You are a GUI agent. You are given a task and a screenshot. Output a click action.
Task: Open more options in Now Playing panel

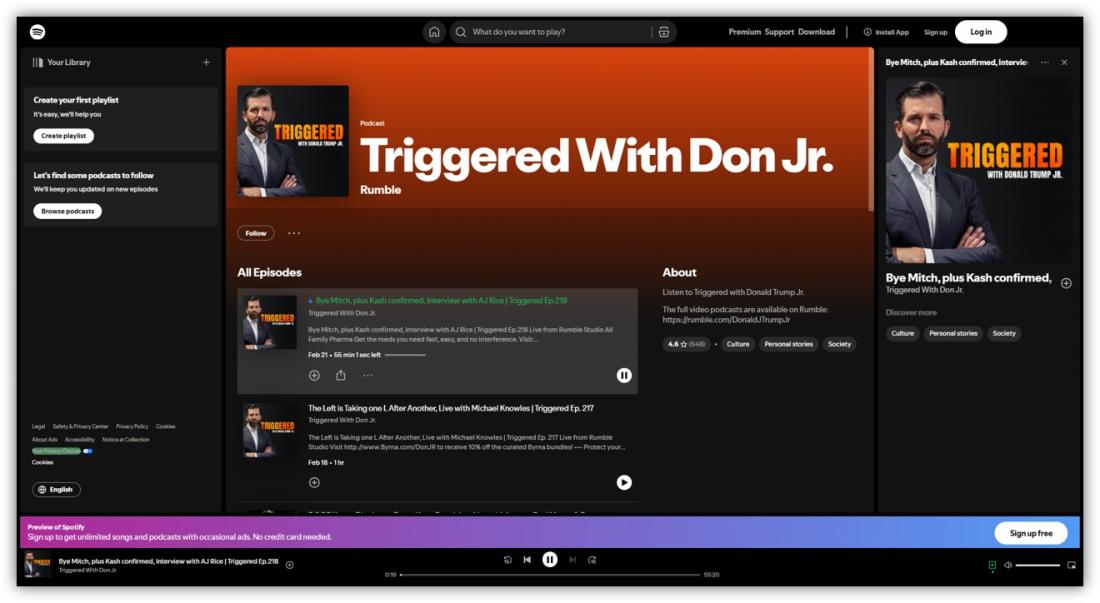coord(1045,62)
